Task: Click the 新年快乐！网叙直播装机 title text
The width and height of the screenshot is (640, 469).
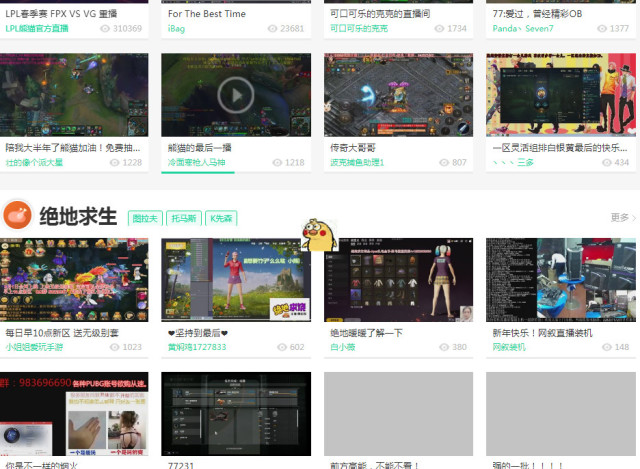Action: [x=542, y=333]
